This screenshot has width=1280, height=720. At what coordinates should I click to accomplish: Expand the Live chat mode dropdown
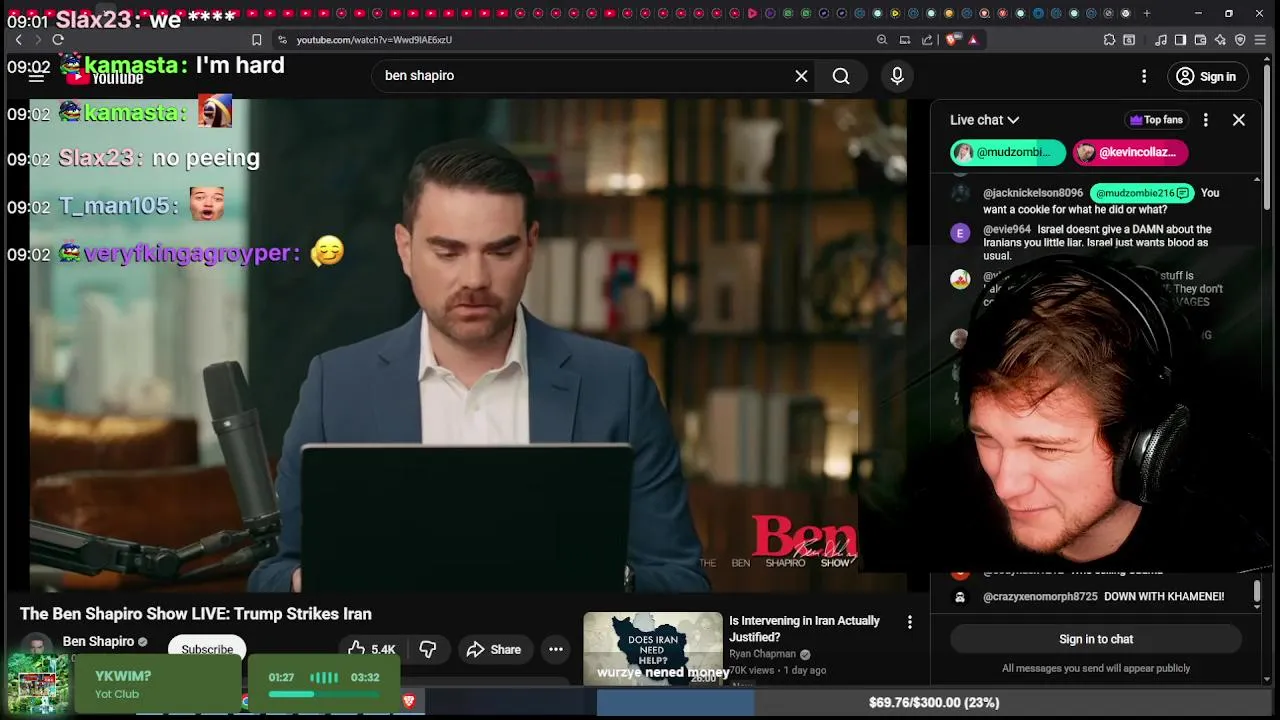click(x=985, y=120)
